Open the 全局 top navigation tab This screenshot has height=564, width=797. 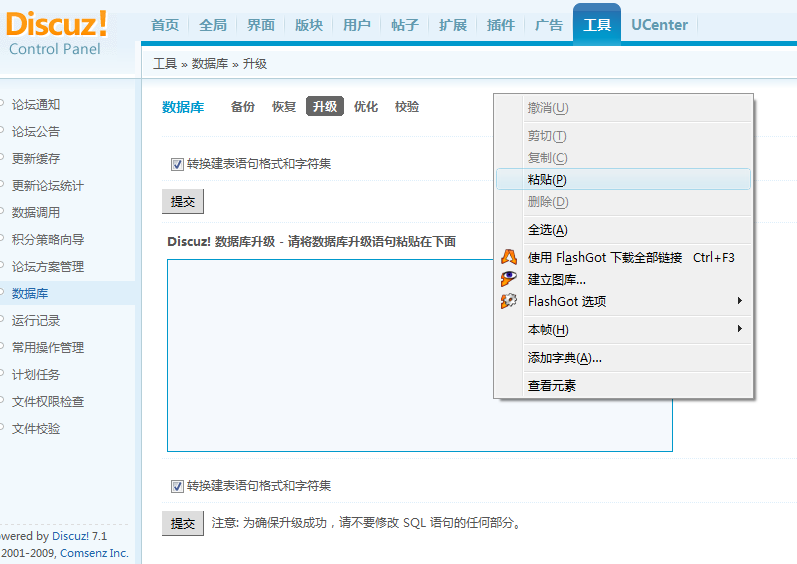[213, 25]
